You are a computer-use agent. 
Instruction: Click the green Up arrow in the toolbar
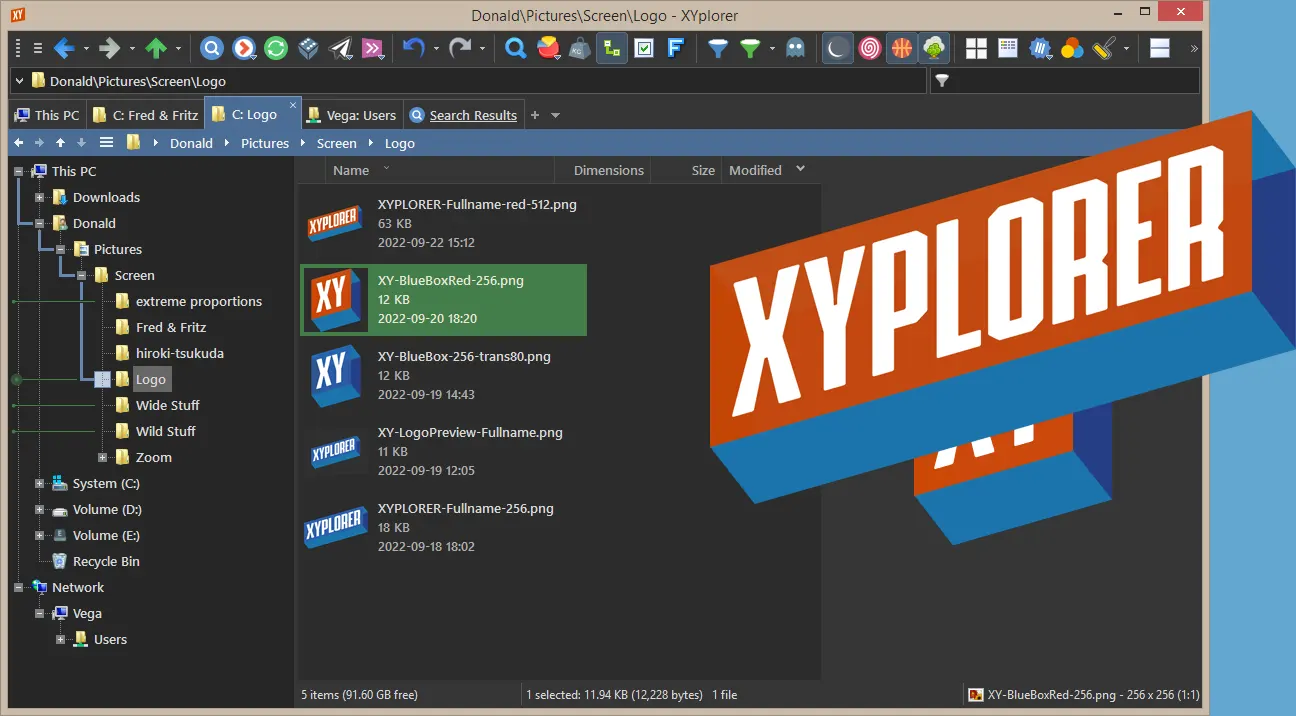pyautogui.click(x=156, y=48)
